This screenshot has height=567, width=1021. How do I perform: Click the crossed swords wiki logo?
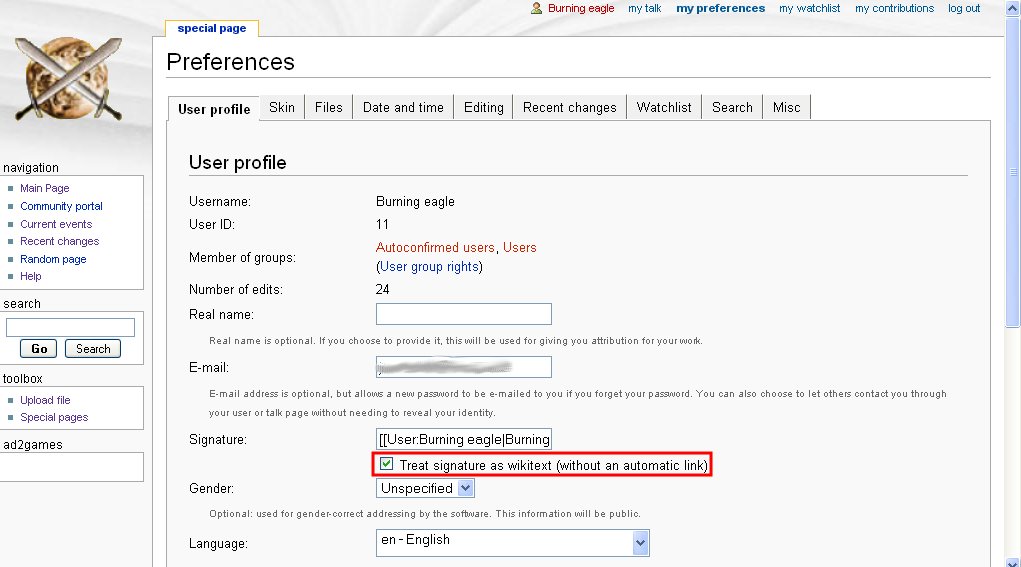click(68, 79)
